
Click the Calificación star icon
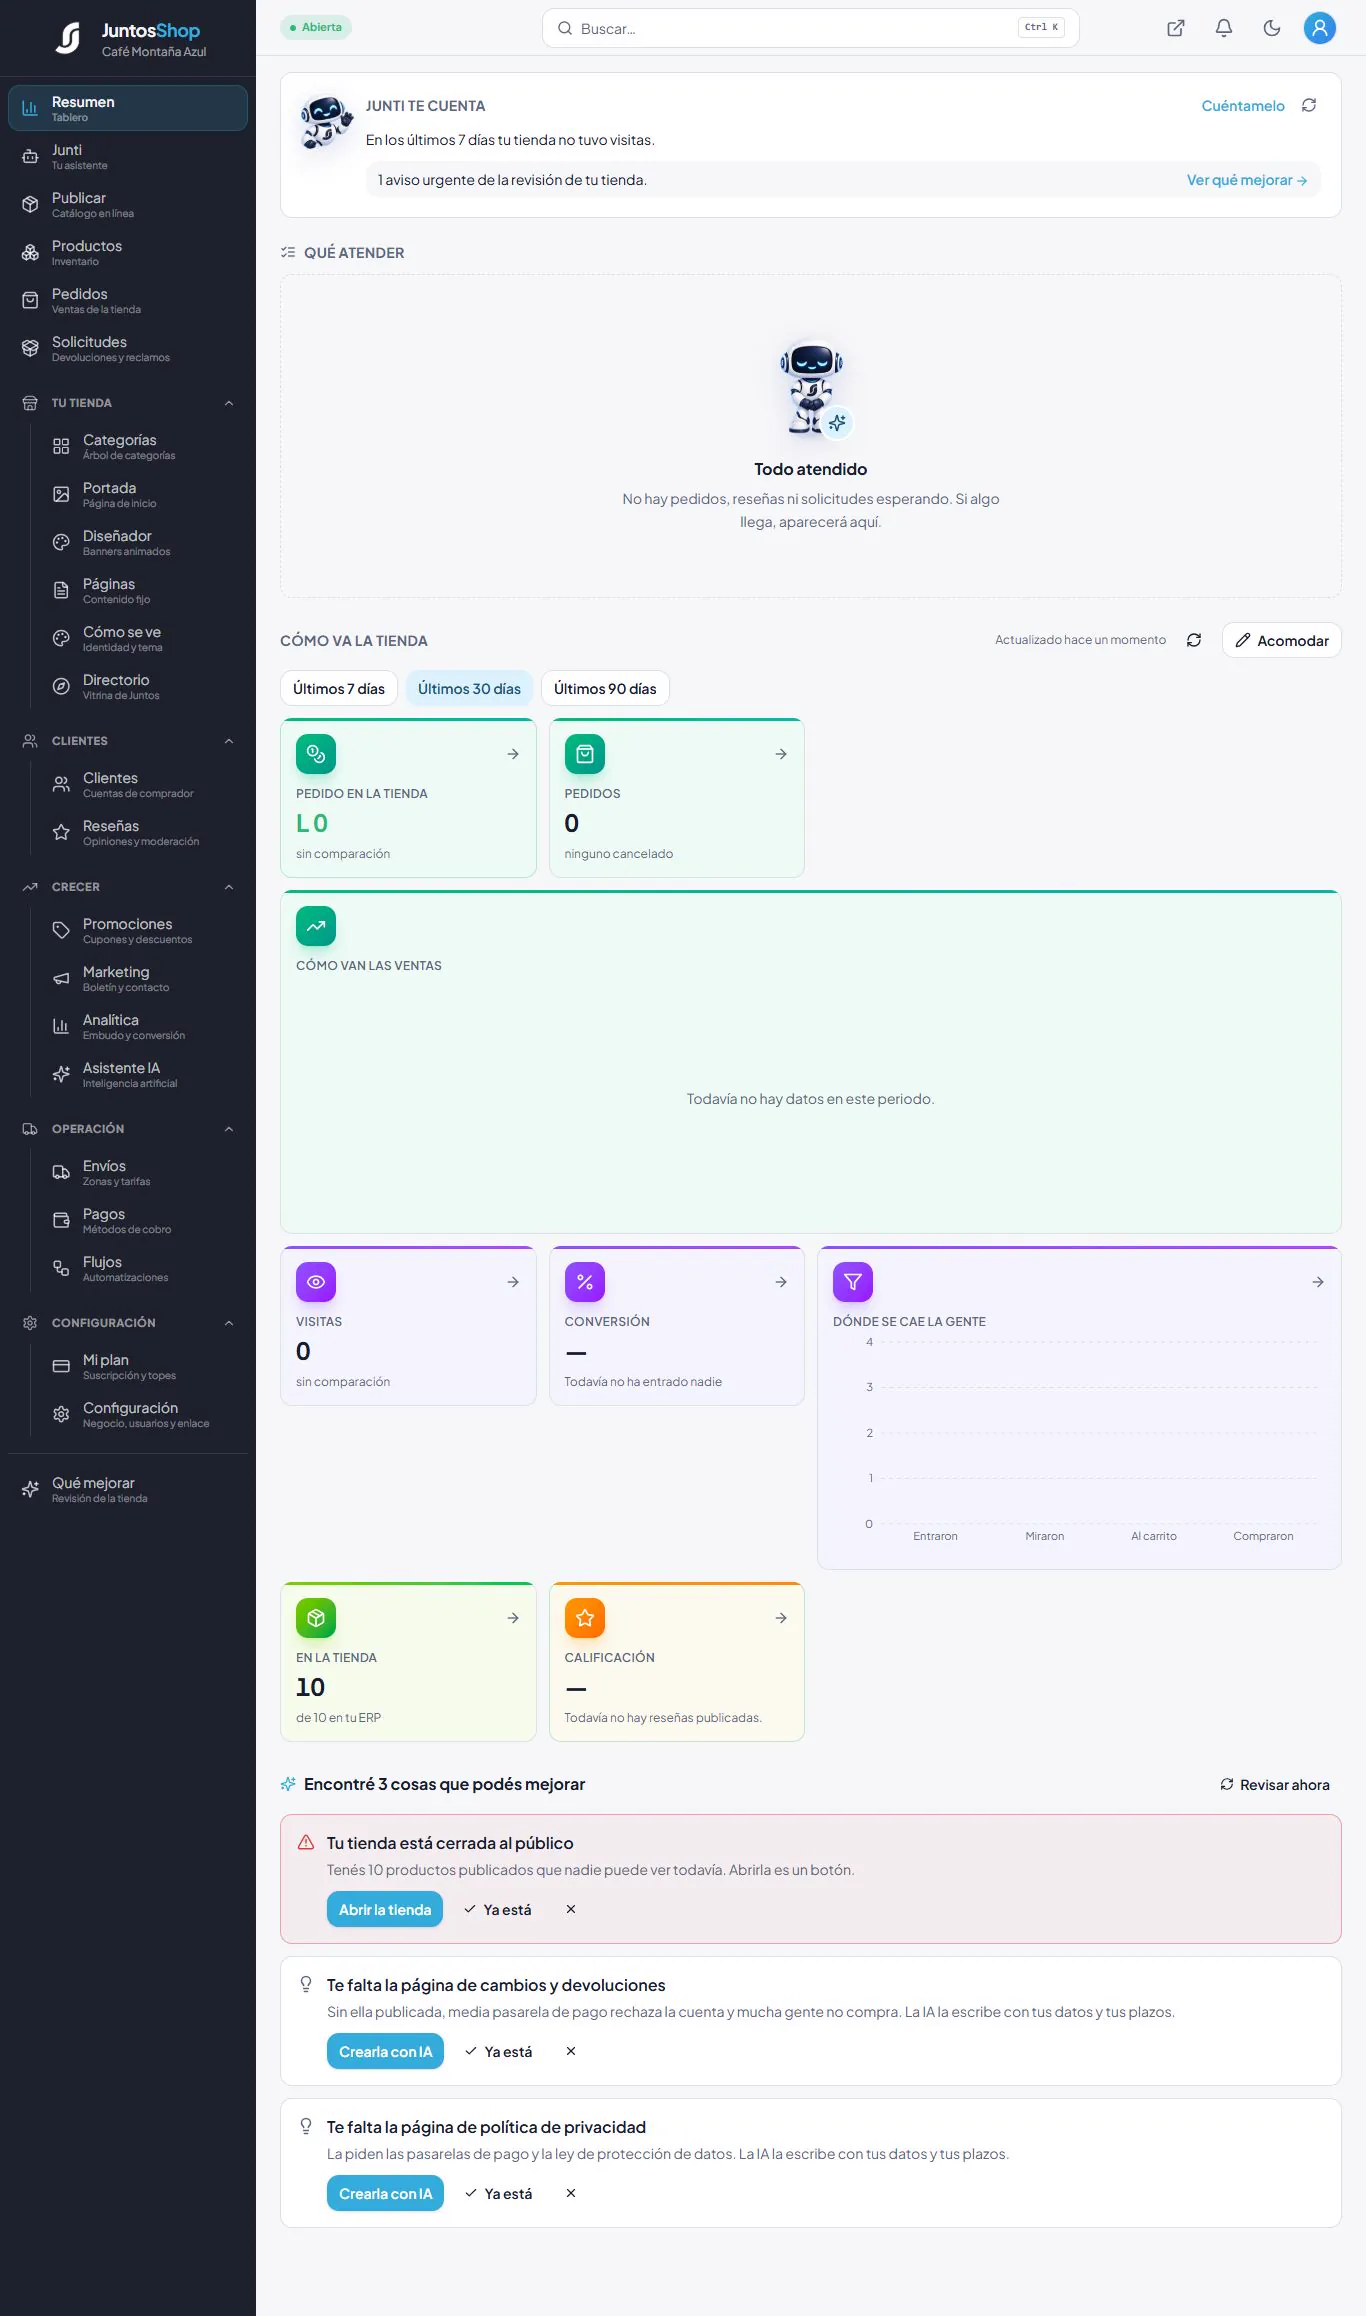point(585,1618)
